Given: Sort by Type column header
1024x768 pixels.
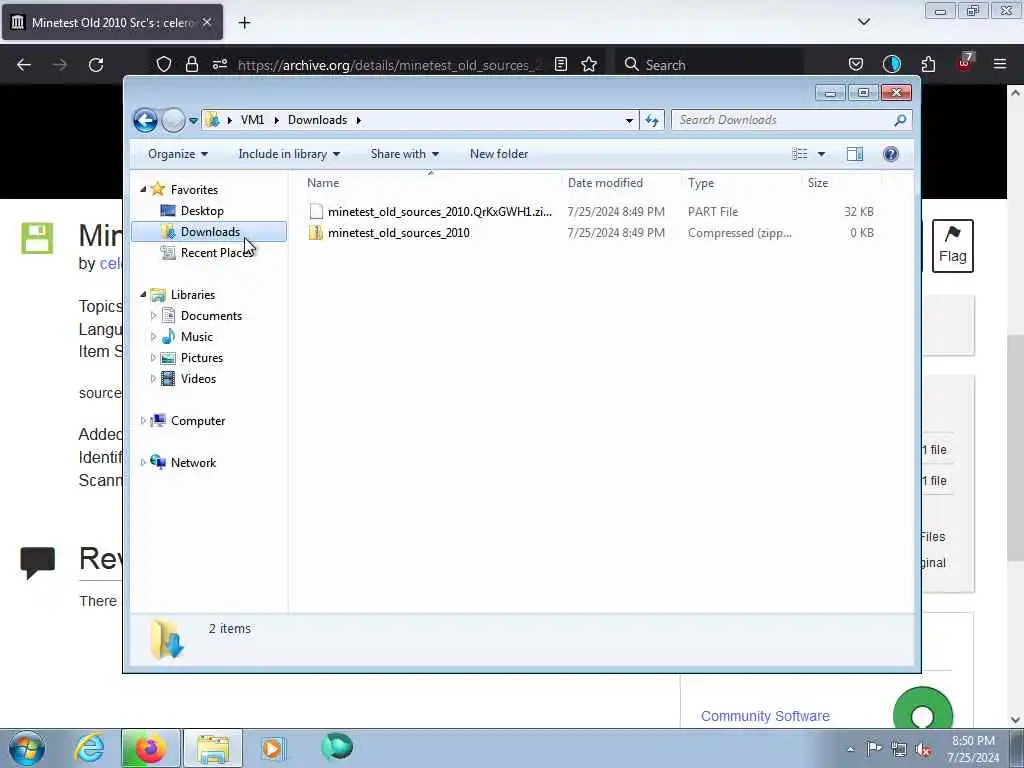Looking at the screenshot, I should coord(741,183).
